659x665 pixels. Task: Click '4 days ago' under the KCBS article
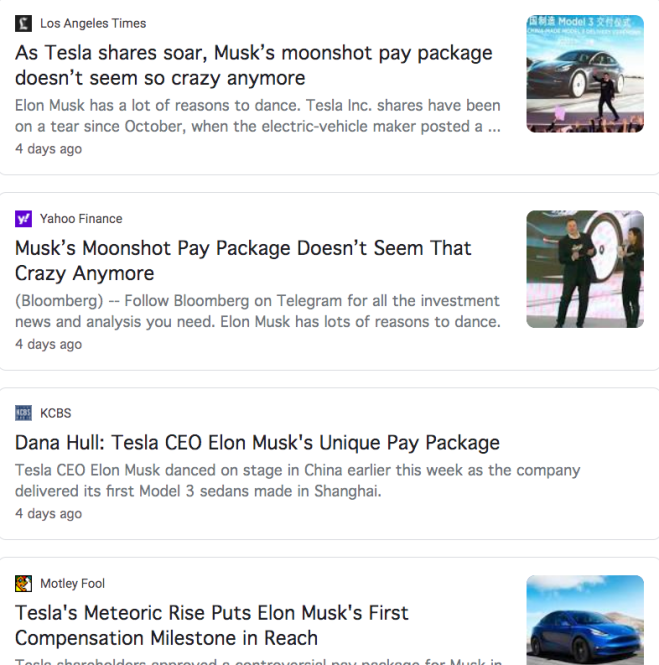click(48, 514)
